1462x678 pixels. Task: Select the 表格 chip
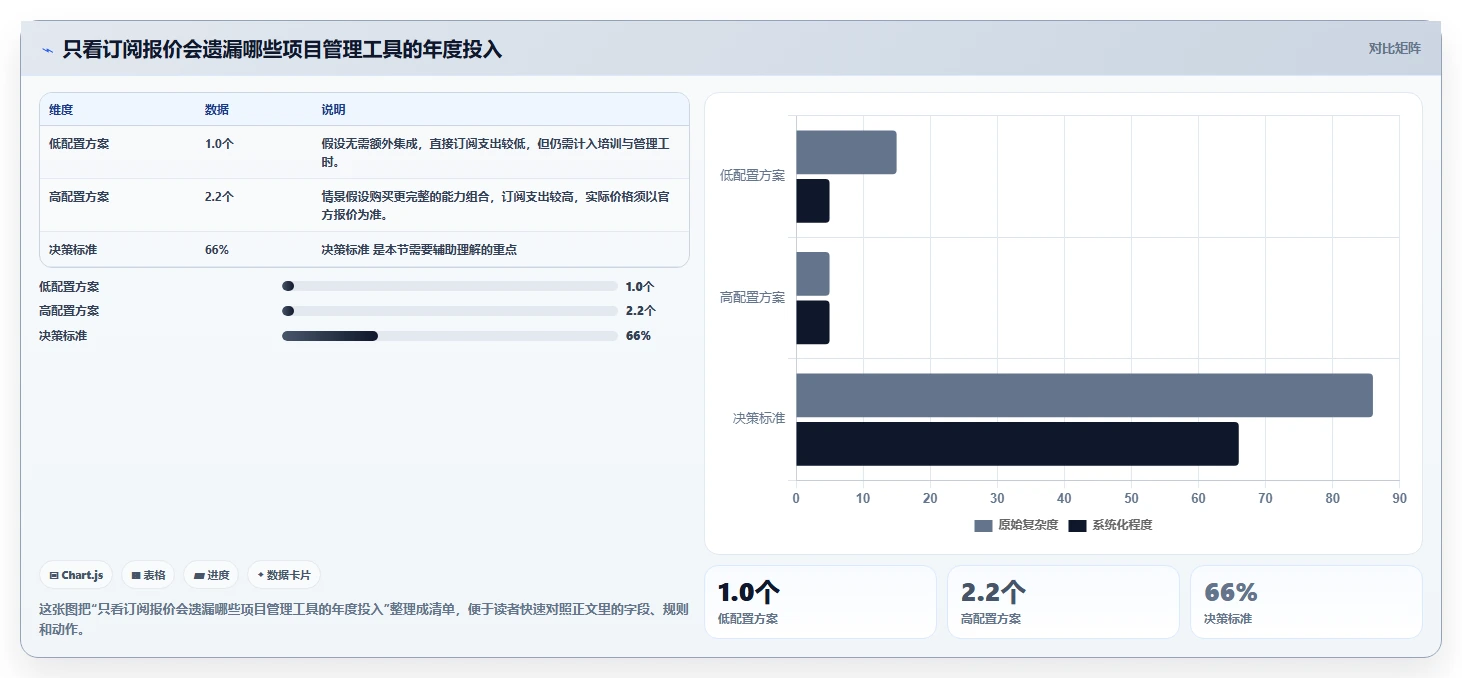pos(148,575)
